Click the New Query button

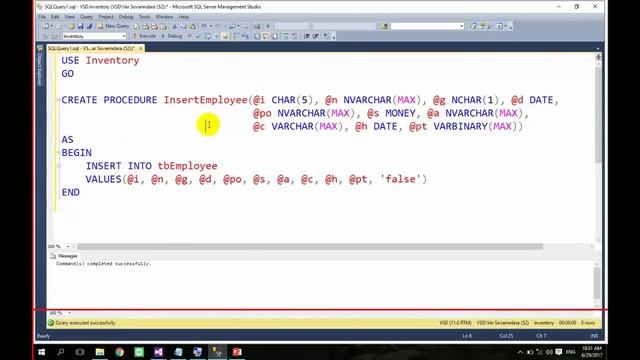(114, 26)
